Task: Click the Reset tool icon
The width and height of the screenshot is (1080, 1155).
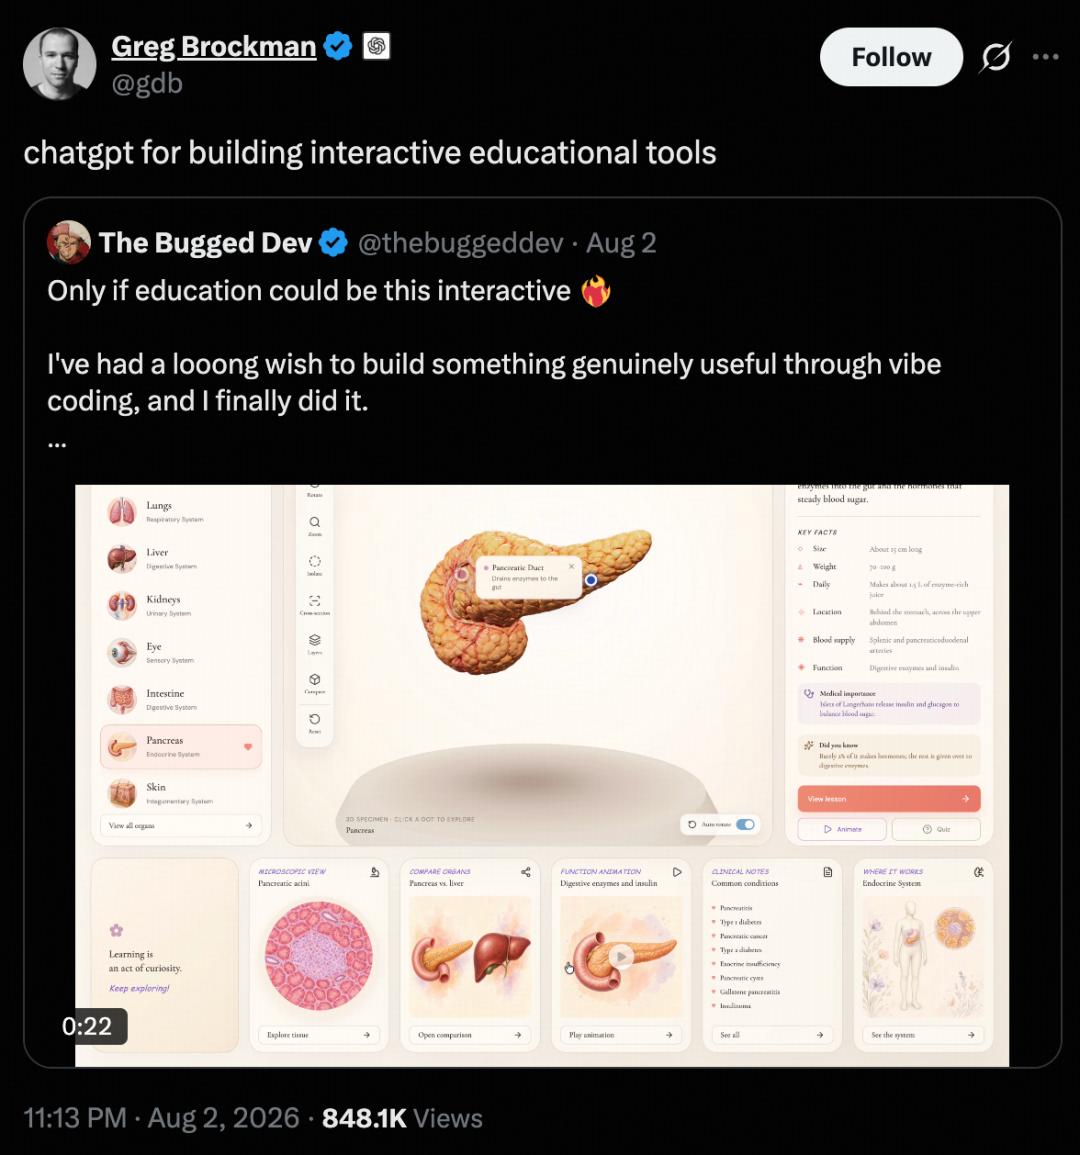Action: pyautogui.click(x=315, y=723)
